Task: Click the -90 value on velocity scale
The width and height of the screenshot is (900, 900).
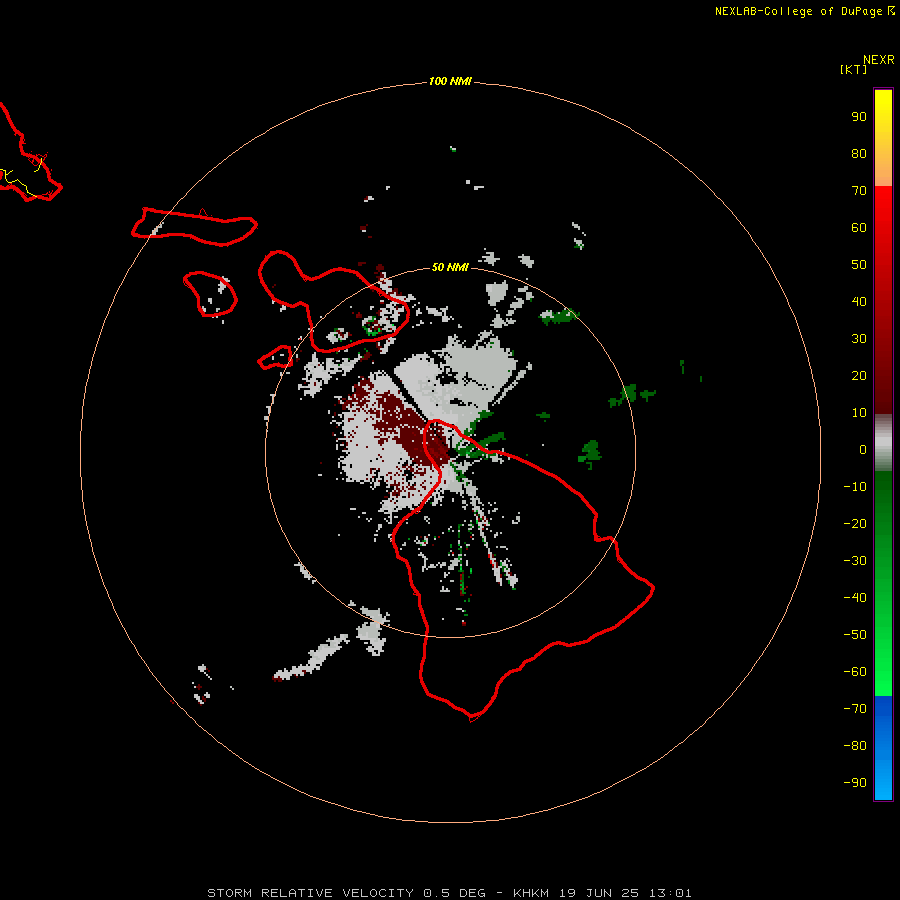Action: pos(855,783)
